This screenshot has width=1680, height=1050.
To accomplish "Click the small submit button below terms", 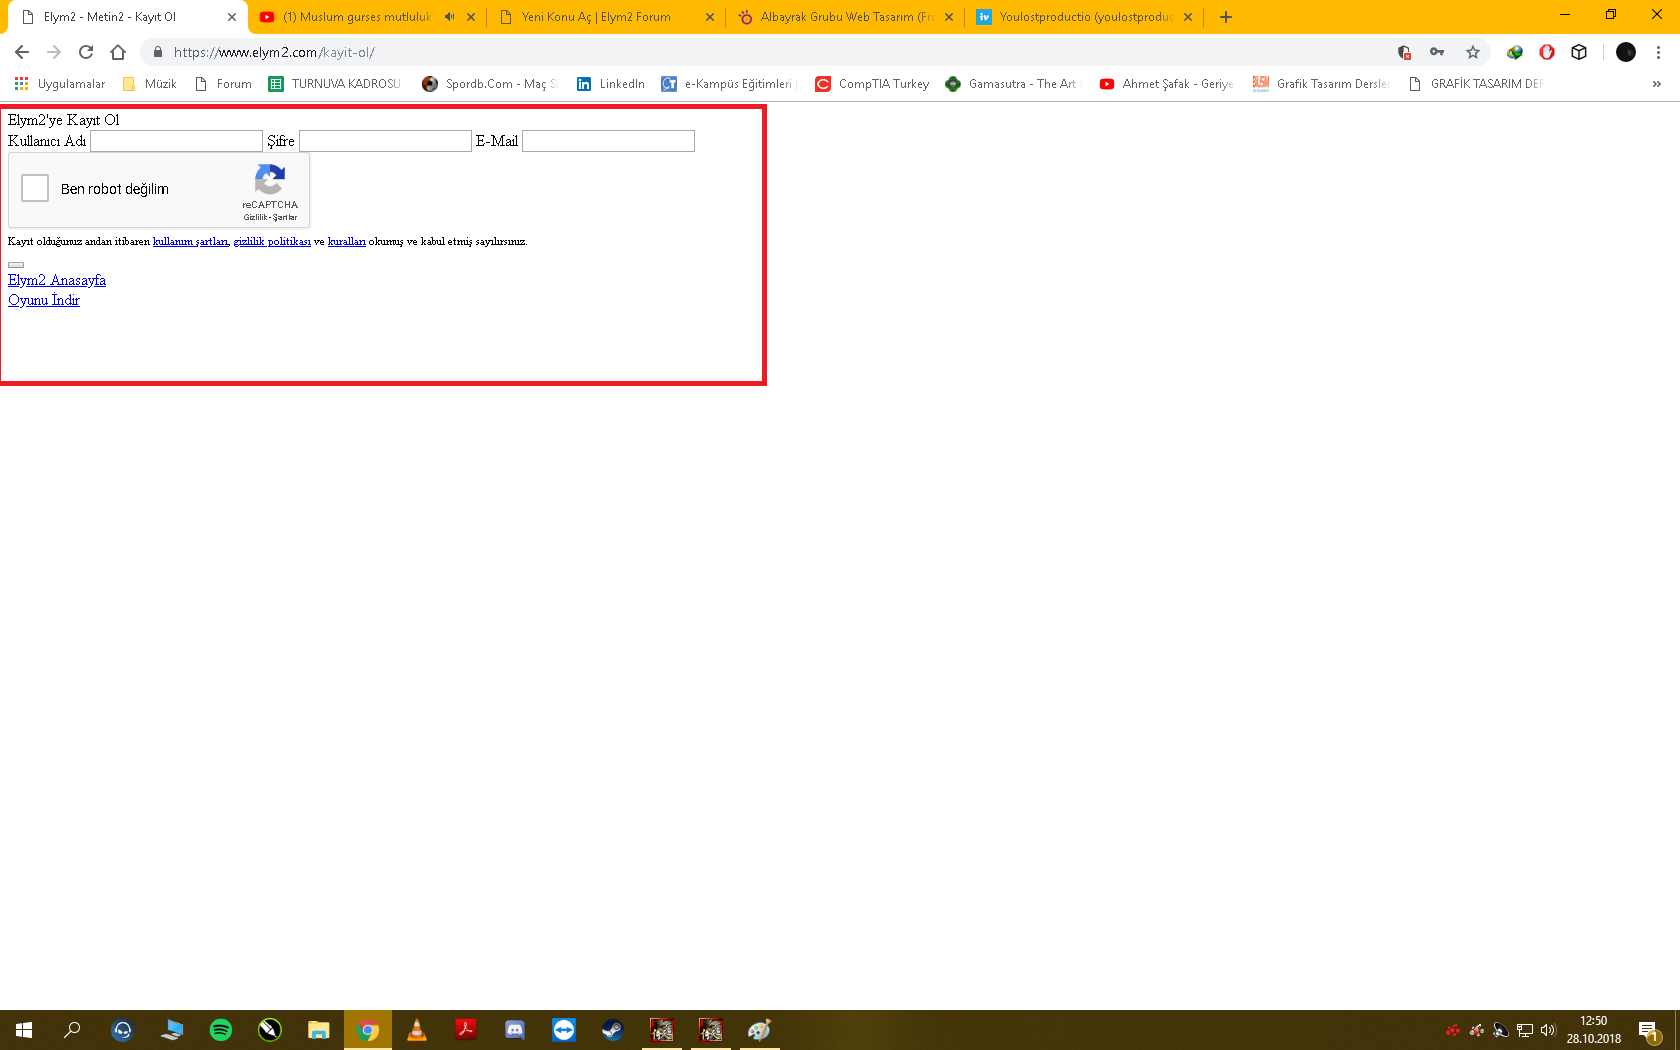I will (x=16, y=265).
